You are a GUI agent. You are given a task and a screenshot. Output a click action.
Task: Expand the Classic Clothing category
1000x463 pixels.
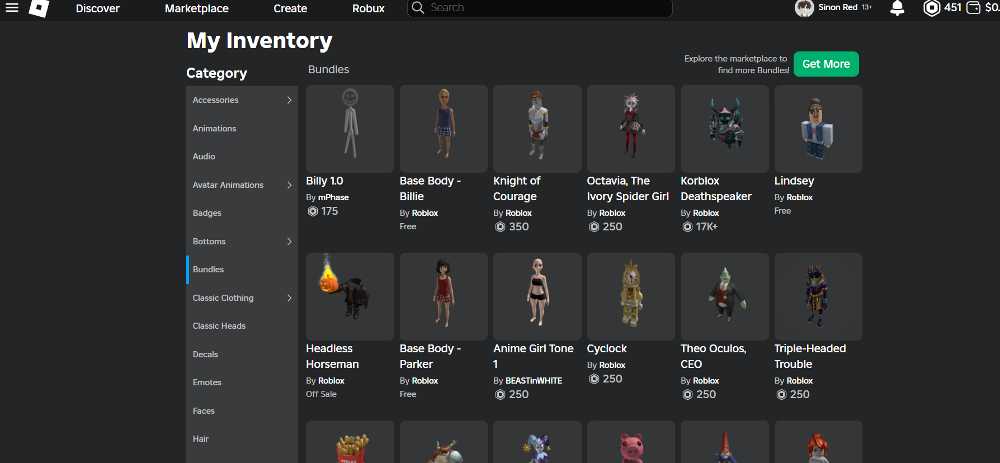coord(242,298)
